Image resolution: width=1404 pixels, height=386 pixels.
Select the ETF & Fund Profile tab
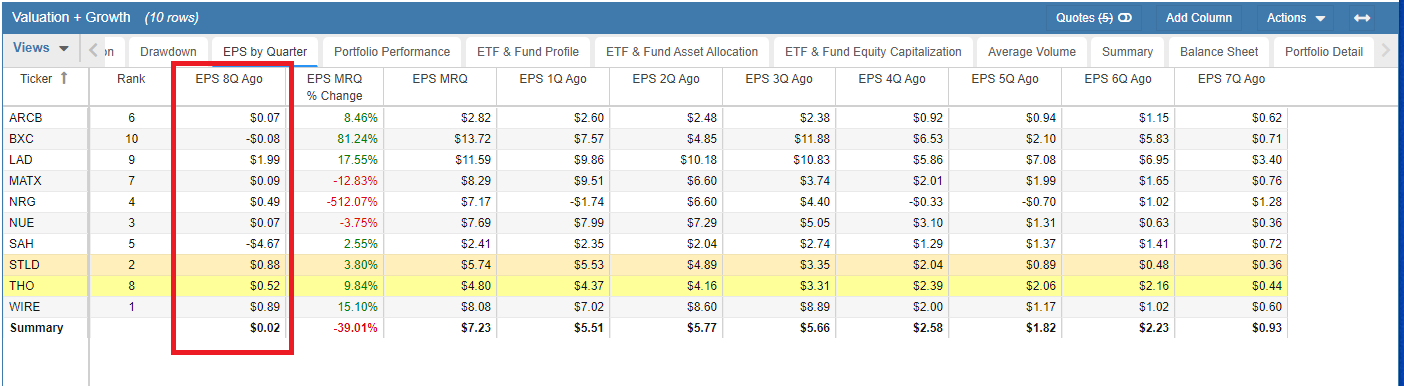[x=529, y=52]
